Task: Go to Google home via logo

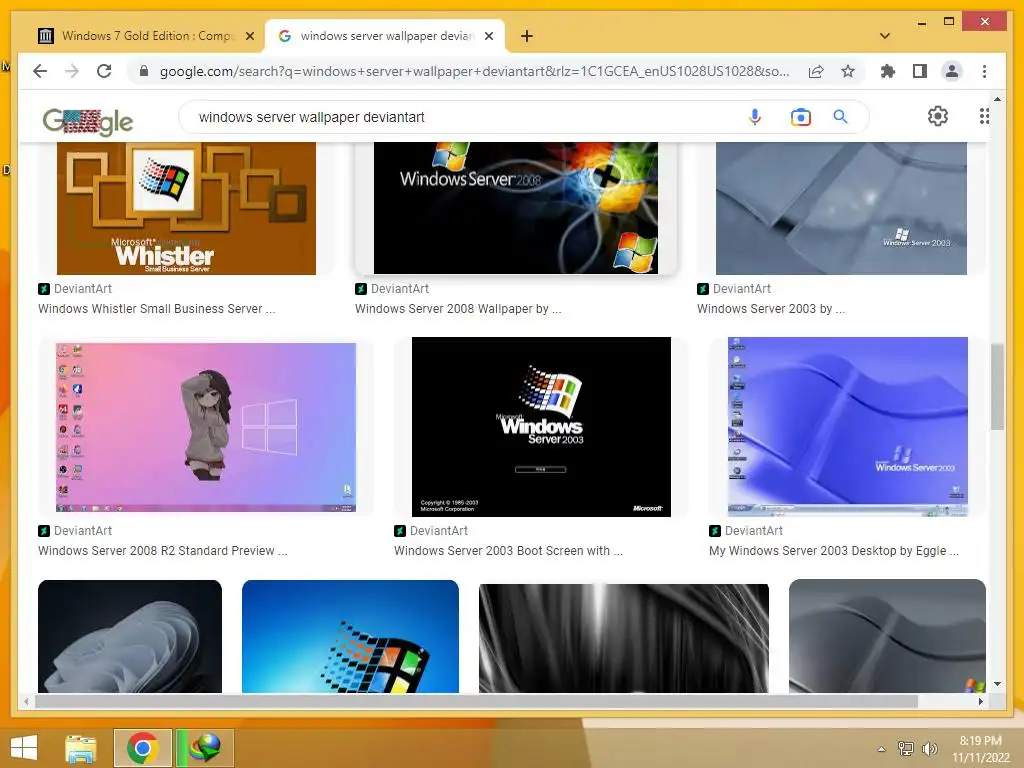Action: pyautogui.click(x=88, y=121)
